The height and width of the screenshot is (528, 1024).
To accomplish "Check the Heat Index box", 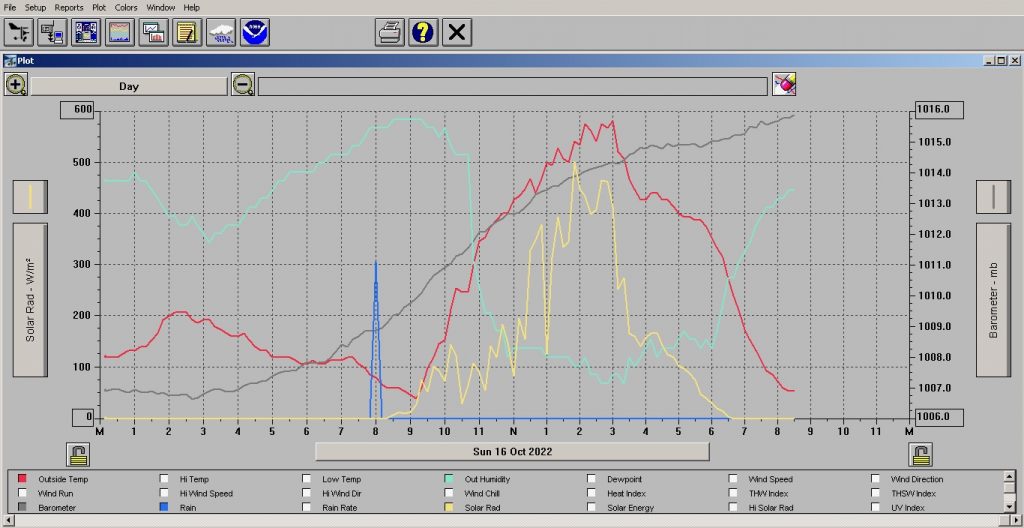I will 592,493.
